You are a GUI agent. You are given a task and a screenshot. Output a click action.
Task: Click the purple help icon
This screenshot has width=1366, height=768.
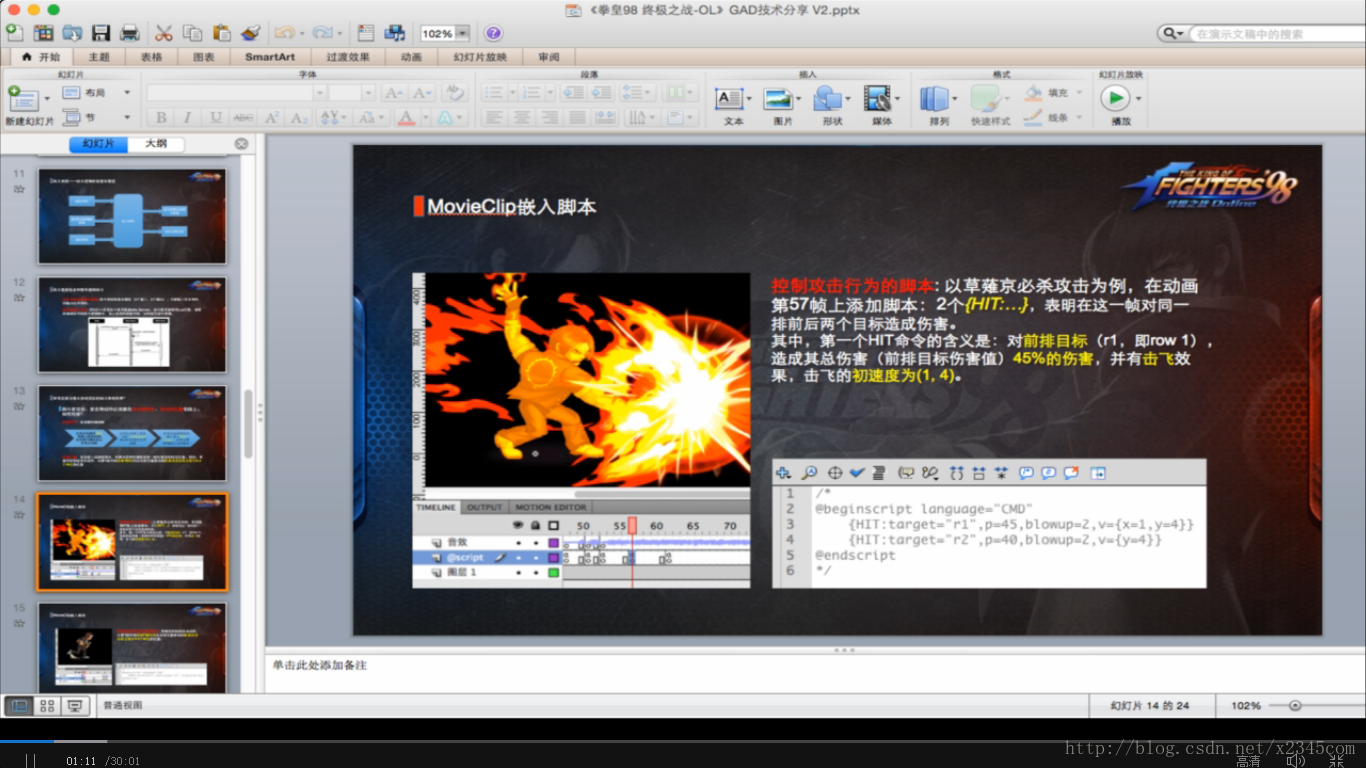(493, 33)
